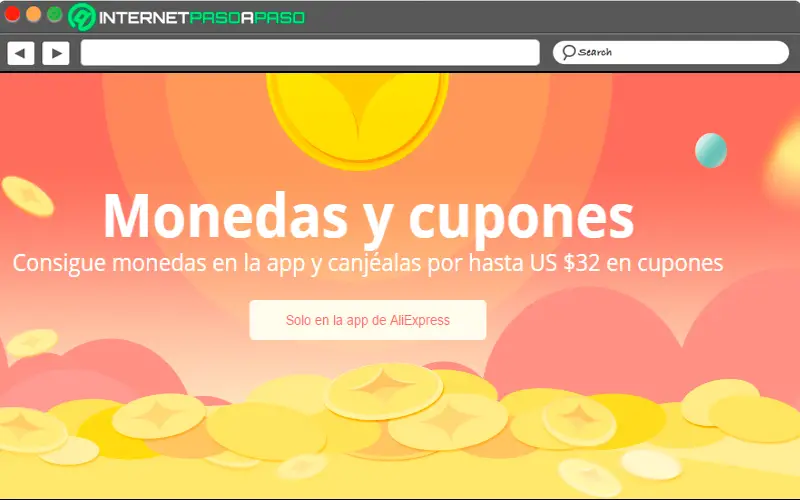
Task: Click the teal floating gem on the right
Action: click(711, 151)
